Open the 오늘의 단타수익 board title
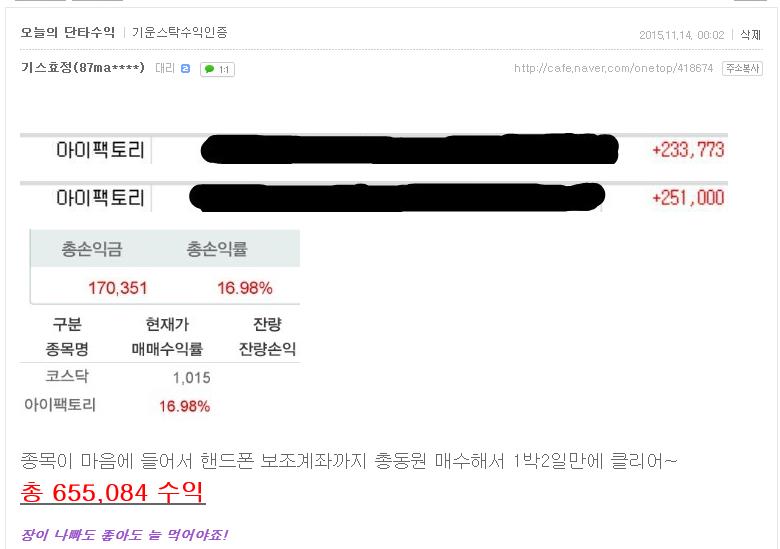This screenshot has height=549, width=780. click(68, 32)
